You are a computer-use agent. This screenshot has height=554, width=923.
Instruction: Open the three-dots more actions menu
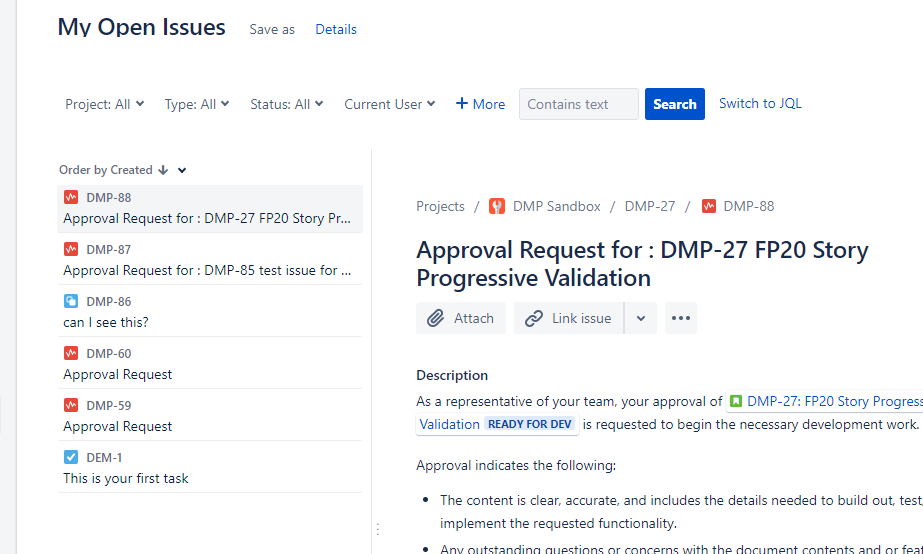[x=680, y=318]
